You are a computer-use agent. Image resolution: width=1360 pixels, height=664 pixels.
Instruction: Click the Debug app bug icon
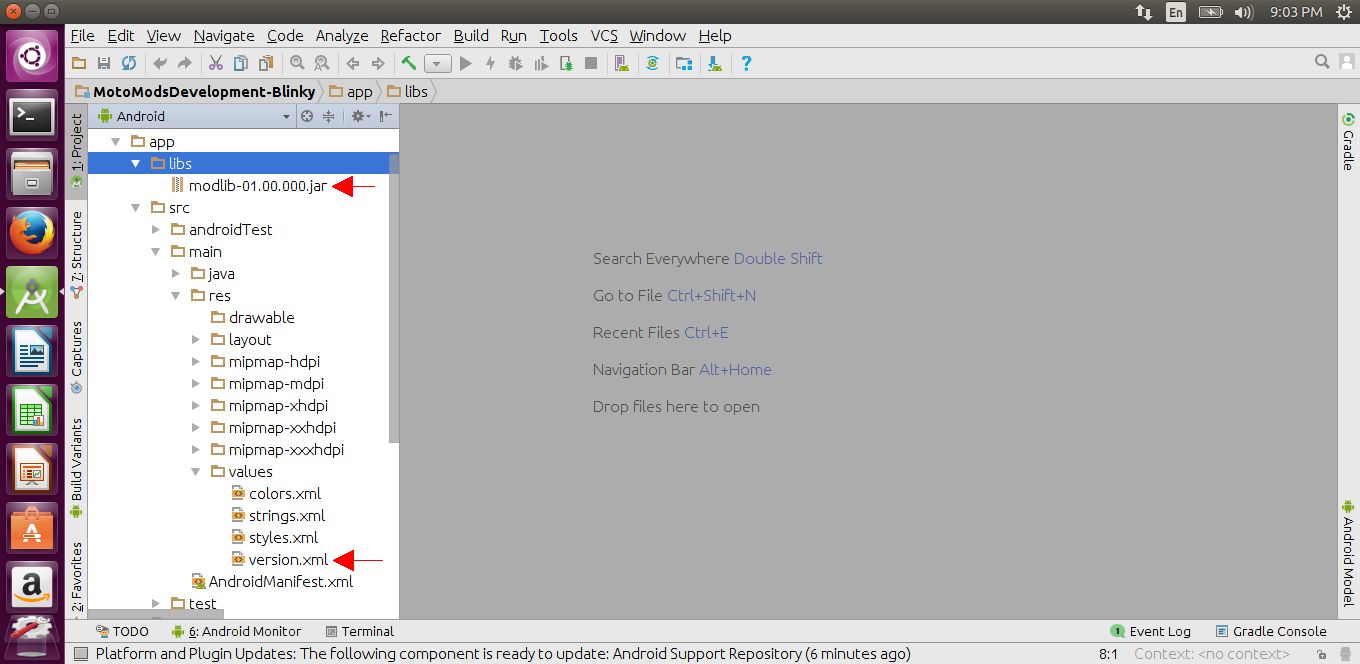click(515, 63)
